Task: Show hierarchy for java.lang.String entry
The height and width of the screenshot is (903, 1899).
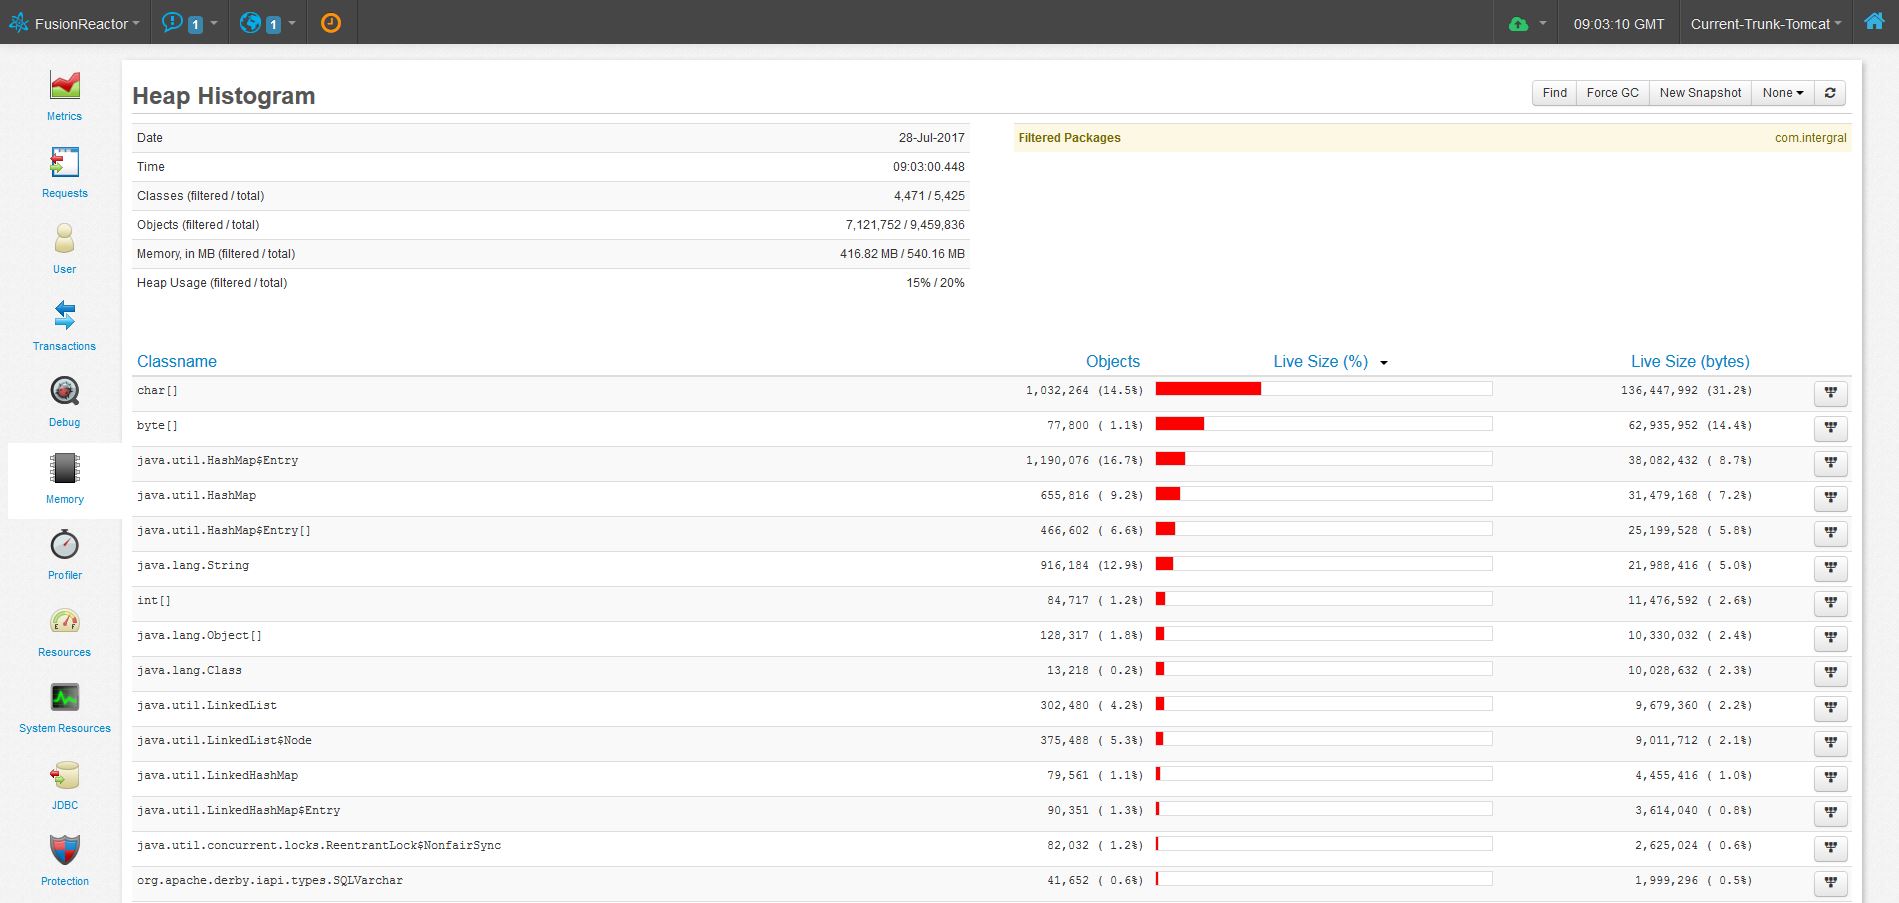Action: 1831,568
